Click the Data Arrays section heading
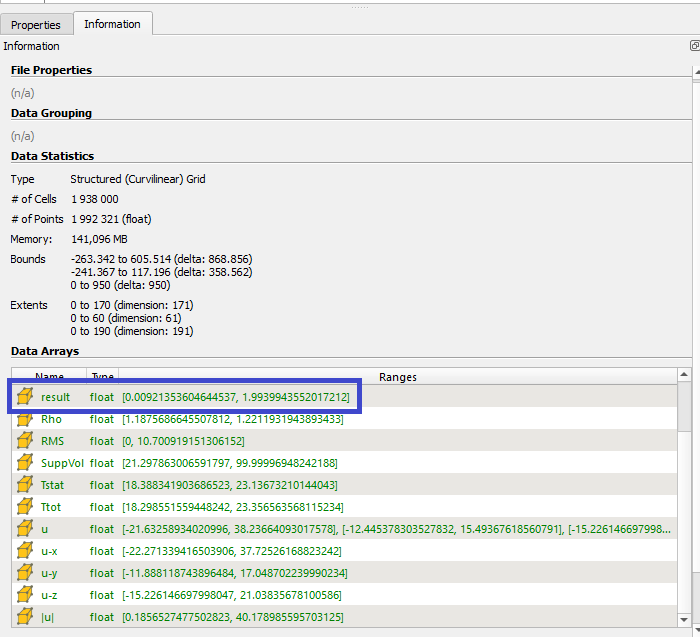The image size is (700, 637). tap(45, 351)
